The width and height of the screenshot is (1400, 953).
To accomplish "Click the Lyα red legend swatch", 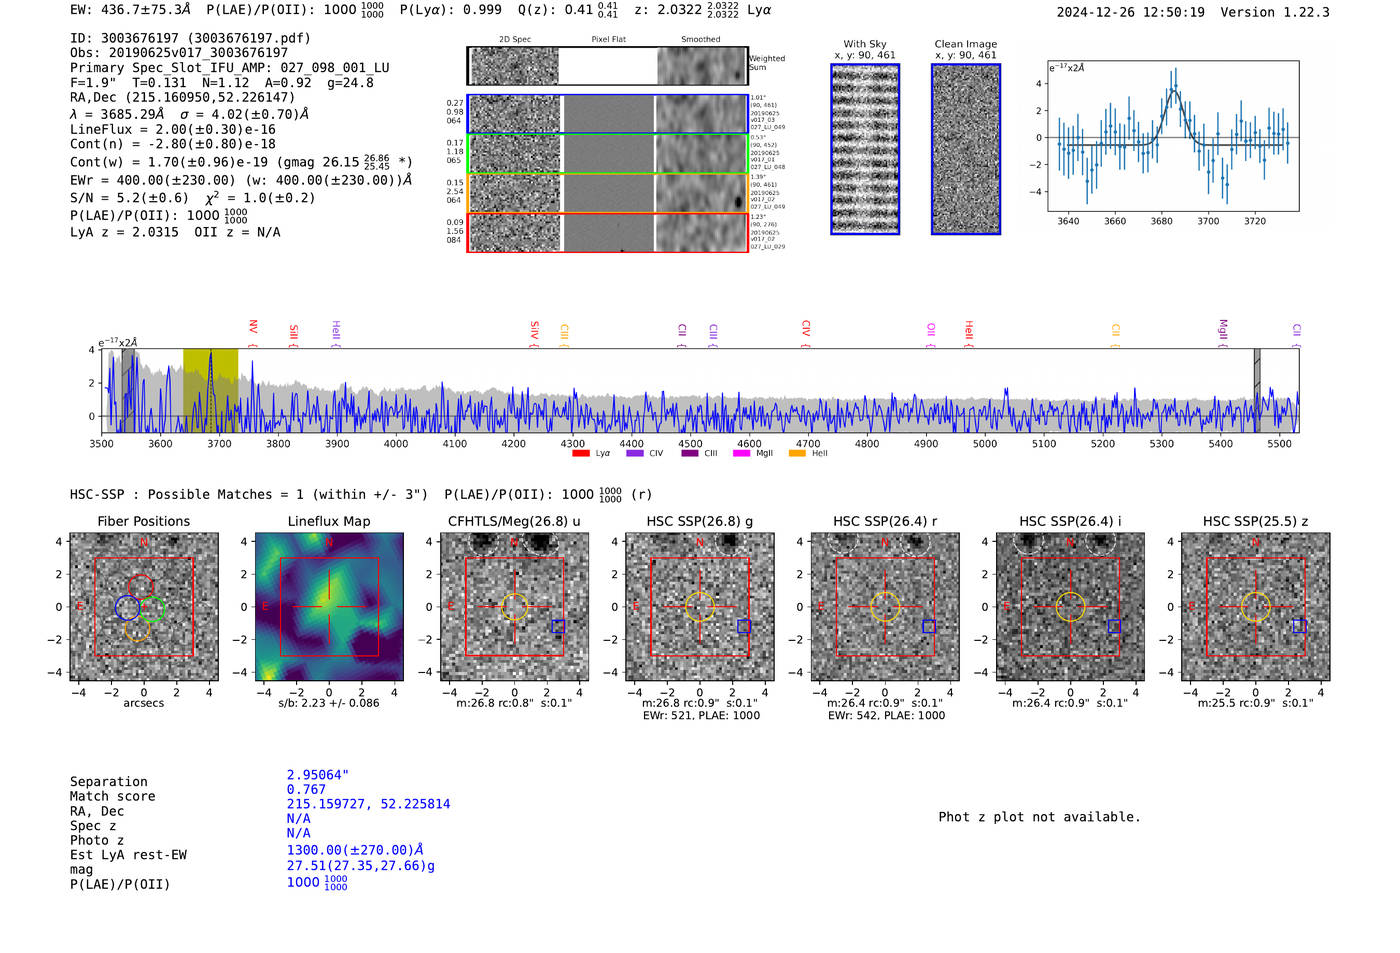I will [580, 453].
